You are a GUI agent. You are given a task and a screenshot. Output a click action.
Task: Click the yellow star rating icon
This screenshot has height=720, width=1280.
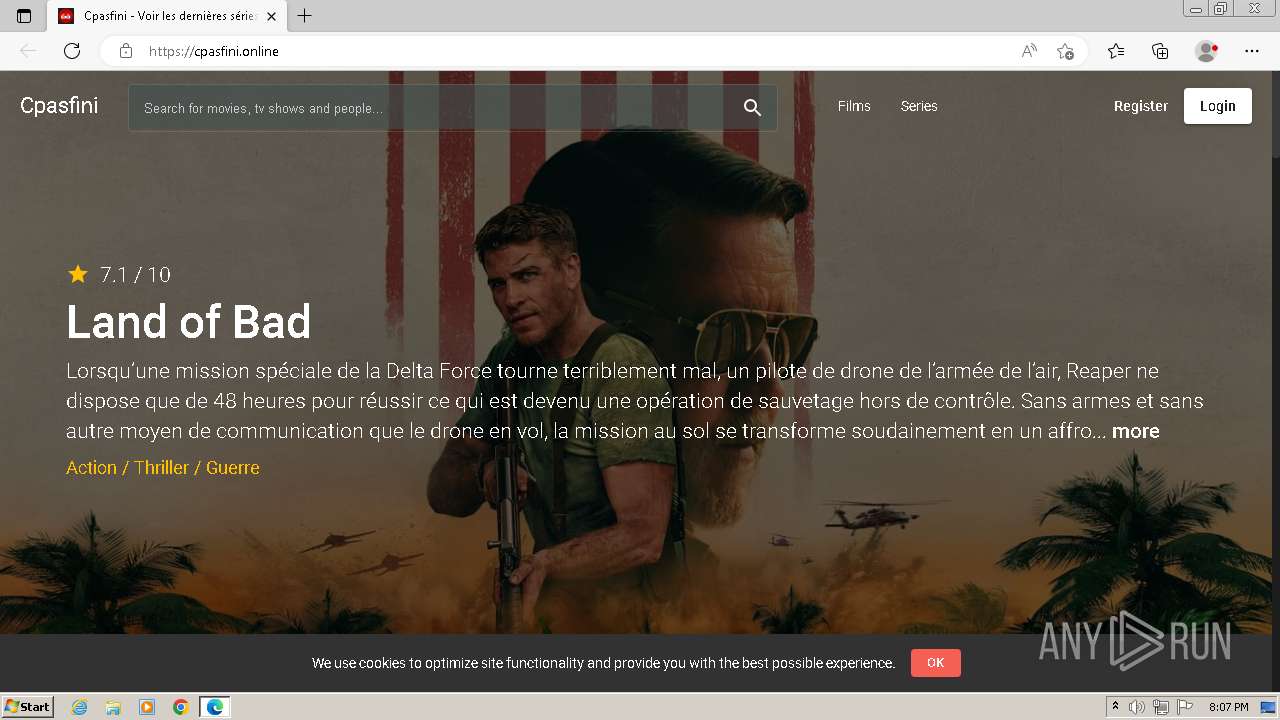tap(78, 273)
